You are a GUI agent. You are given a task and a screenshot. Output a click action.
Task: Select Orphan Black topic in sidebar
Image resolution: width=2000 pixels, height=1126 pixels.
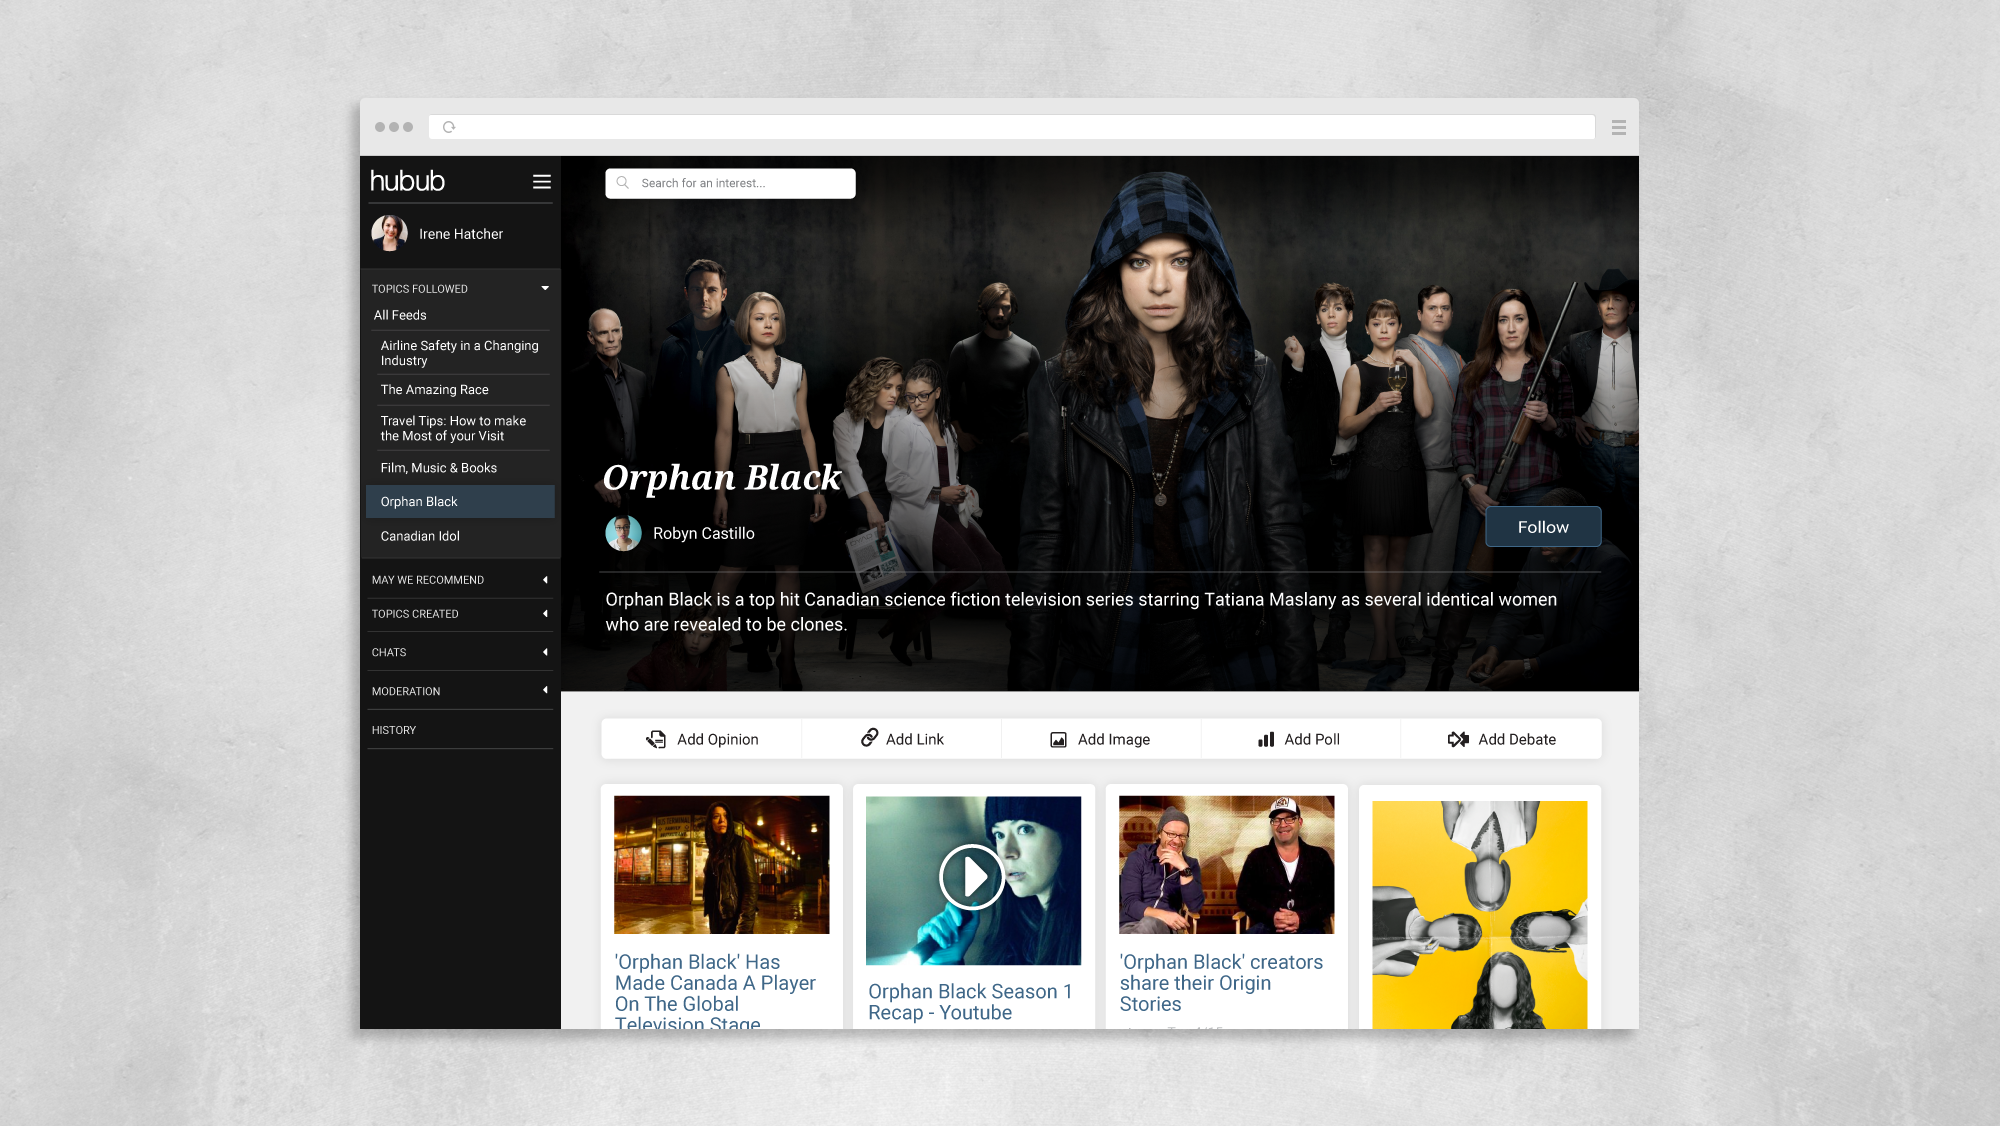click(x=460, y=502)
